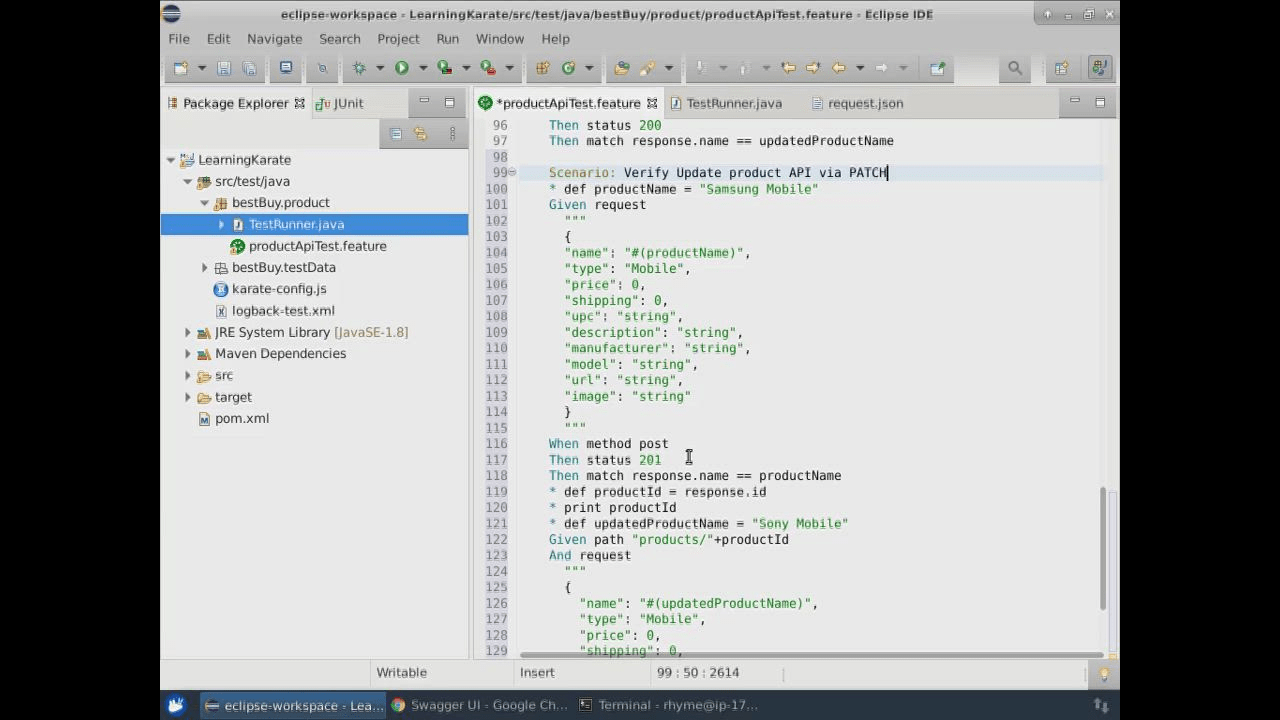Open the Package Explorer view menu
The width and height of the screenshot is (1280, 720).
452,133
